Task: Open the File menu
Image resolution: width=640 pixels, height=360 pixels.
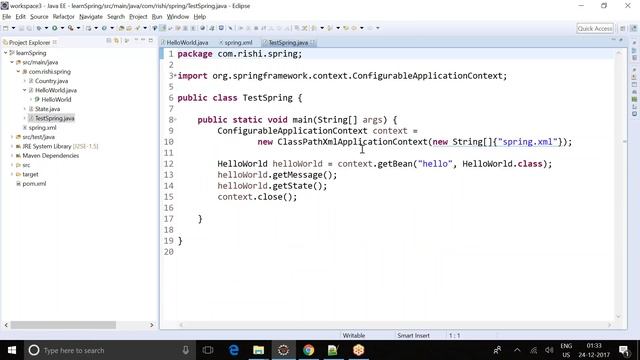Action: tap(7, 17)
